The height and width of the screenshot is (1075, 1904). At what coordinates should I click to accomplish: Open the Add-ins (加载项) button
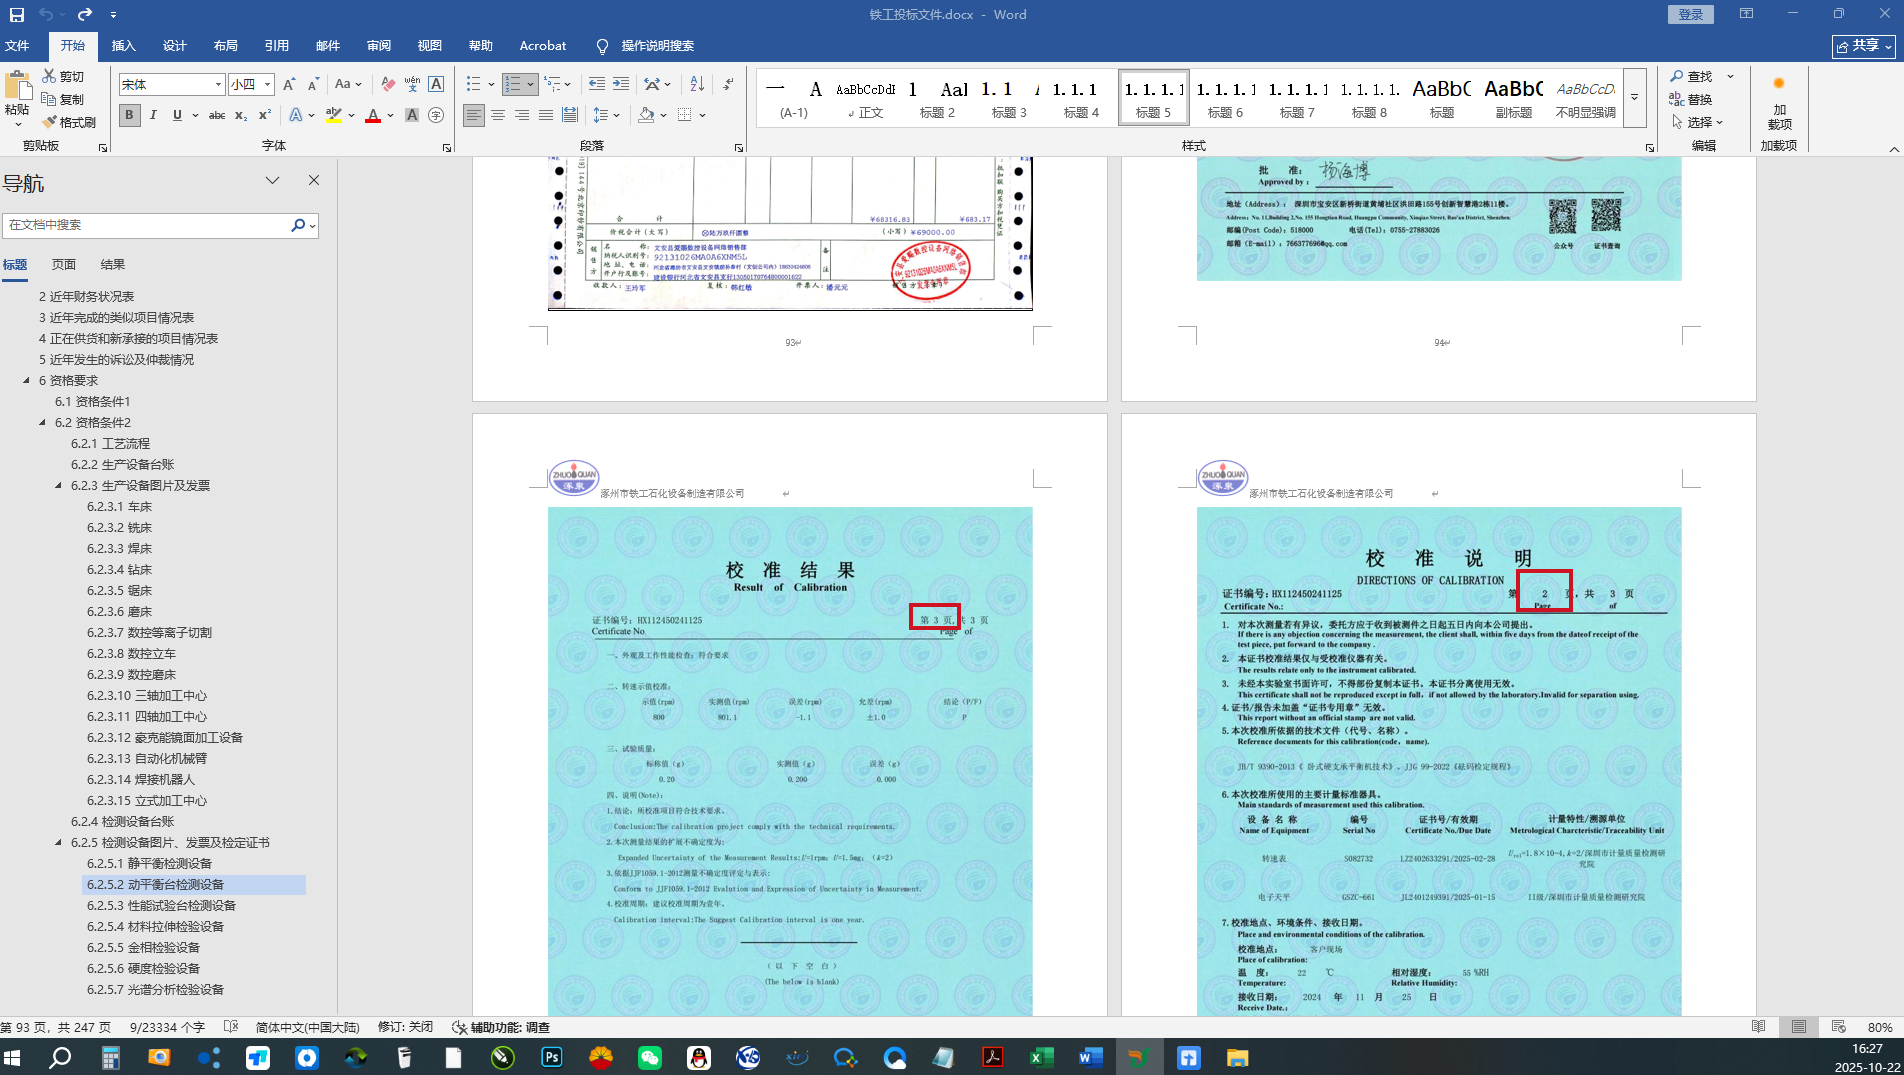point(1779,103)
